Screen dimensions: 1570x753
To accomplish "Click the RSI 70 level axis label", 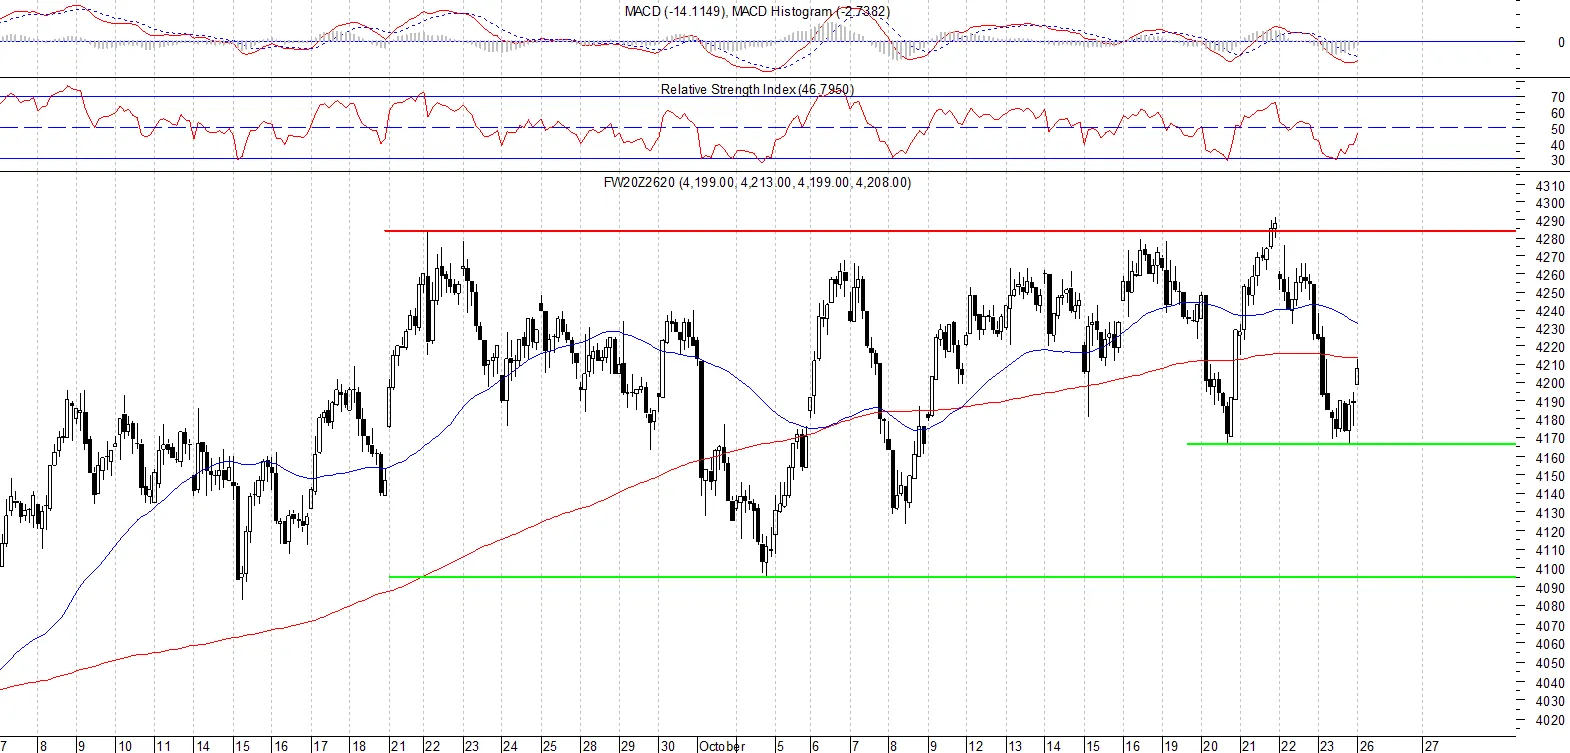I will [1557, 97].
